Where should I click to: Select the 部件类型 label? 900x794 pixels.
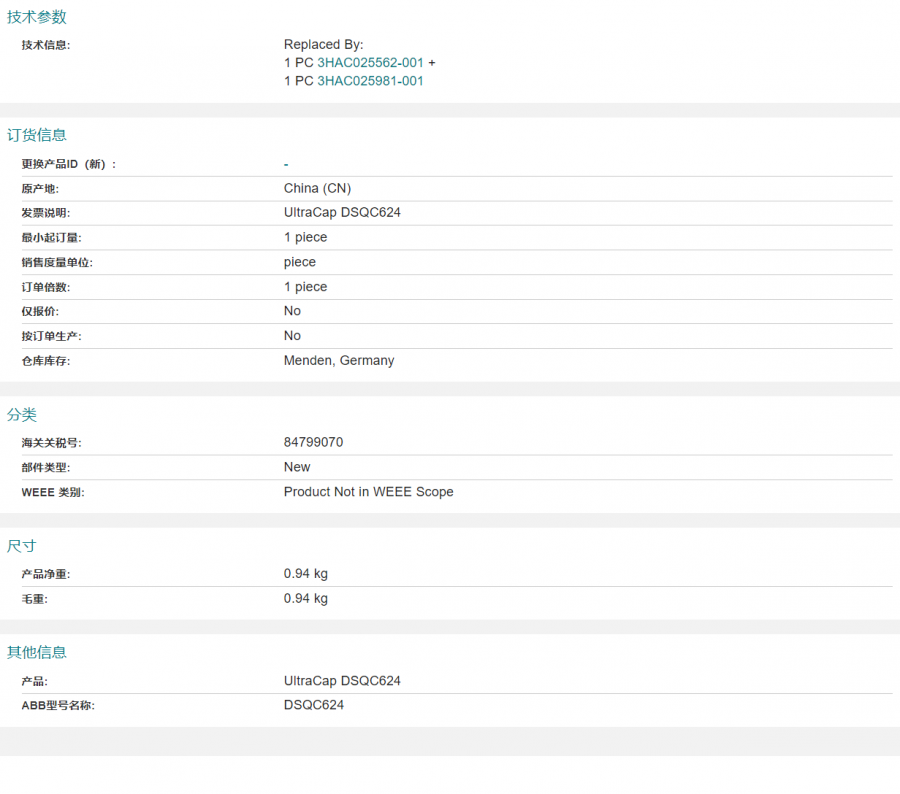pos(46,467)
